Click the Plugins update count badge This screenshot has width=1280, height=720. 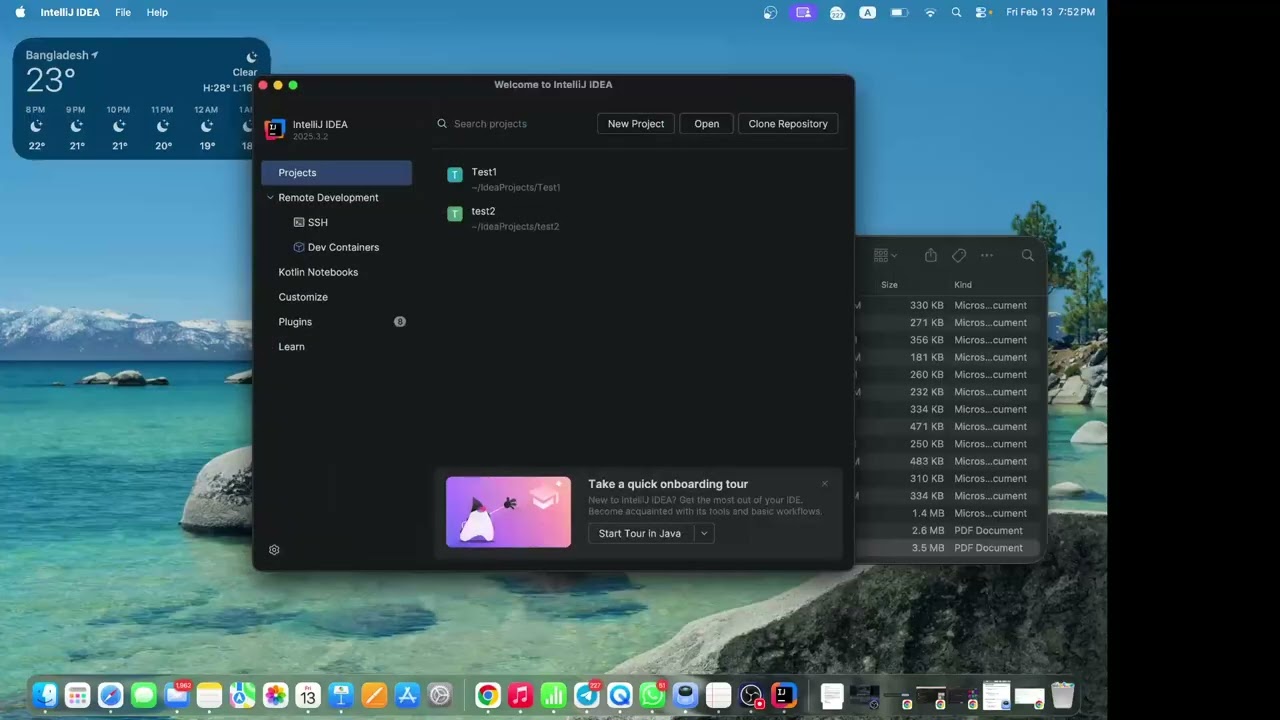click(400, 322)
